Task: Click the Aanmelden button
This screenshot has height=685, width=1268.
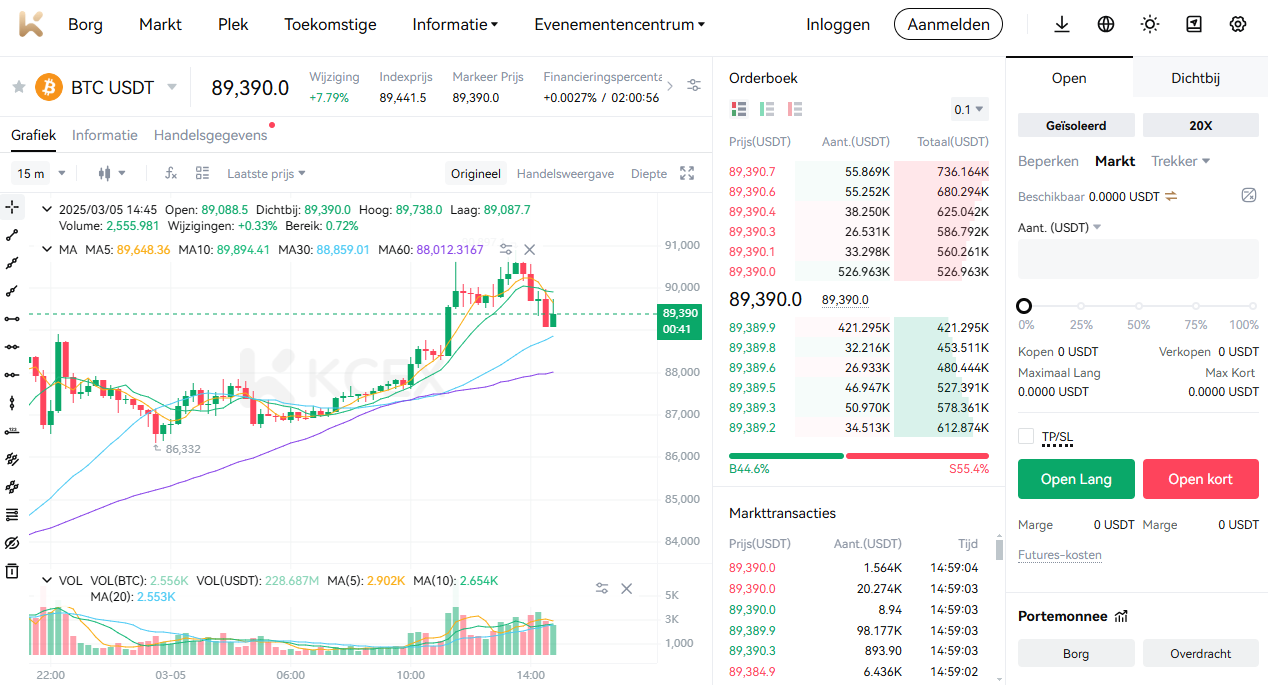Action: click(x=948, y=25)
